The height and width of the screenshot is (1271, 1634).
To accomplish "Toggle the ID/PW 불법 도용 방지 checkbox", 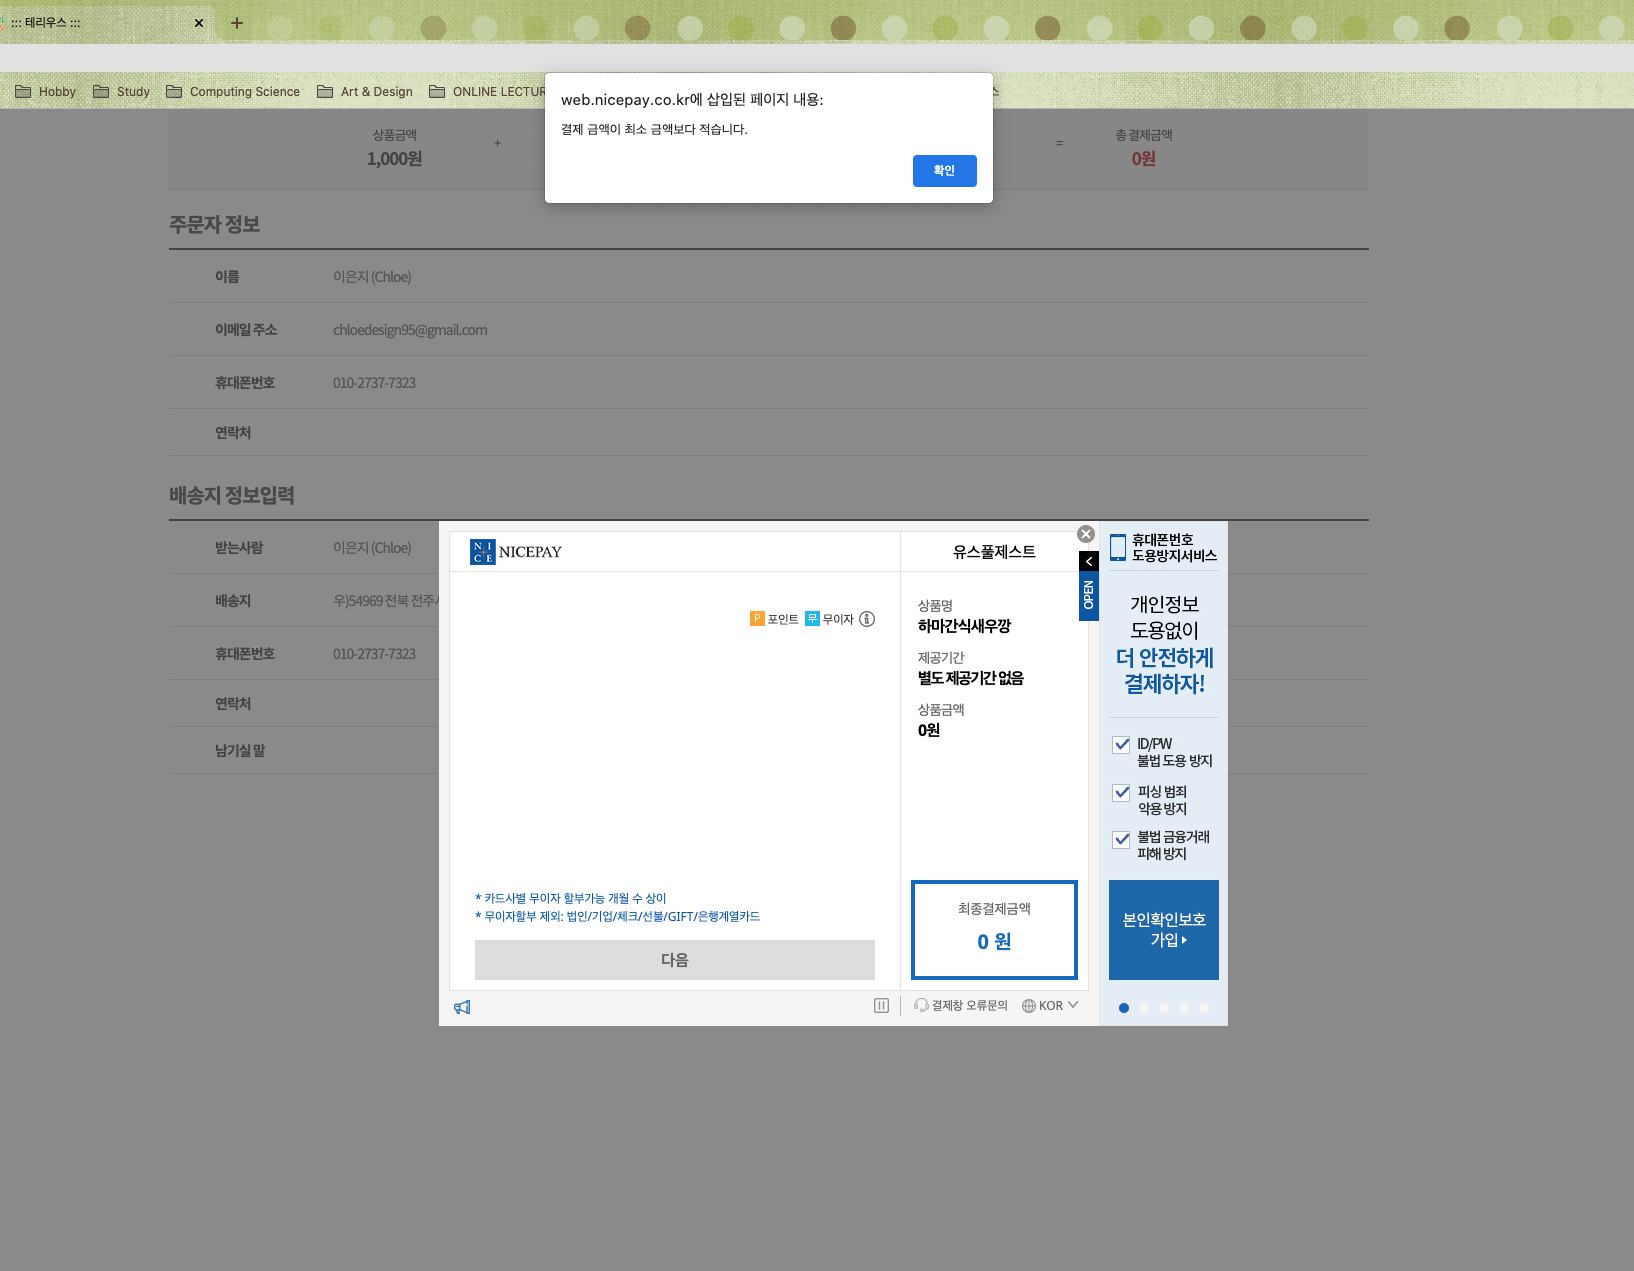I will (1122, 745).
